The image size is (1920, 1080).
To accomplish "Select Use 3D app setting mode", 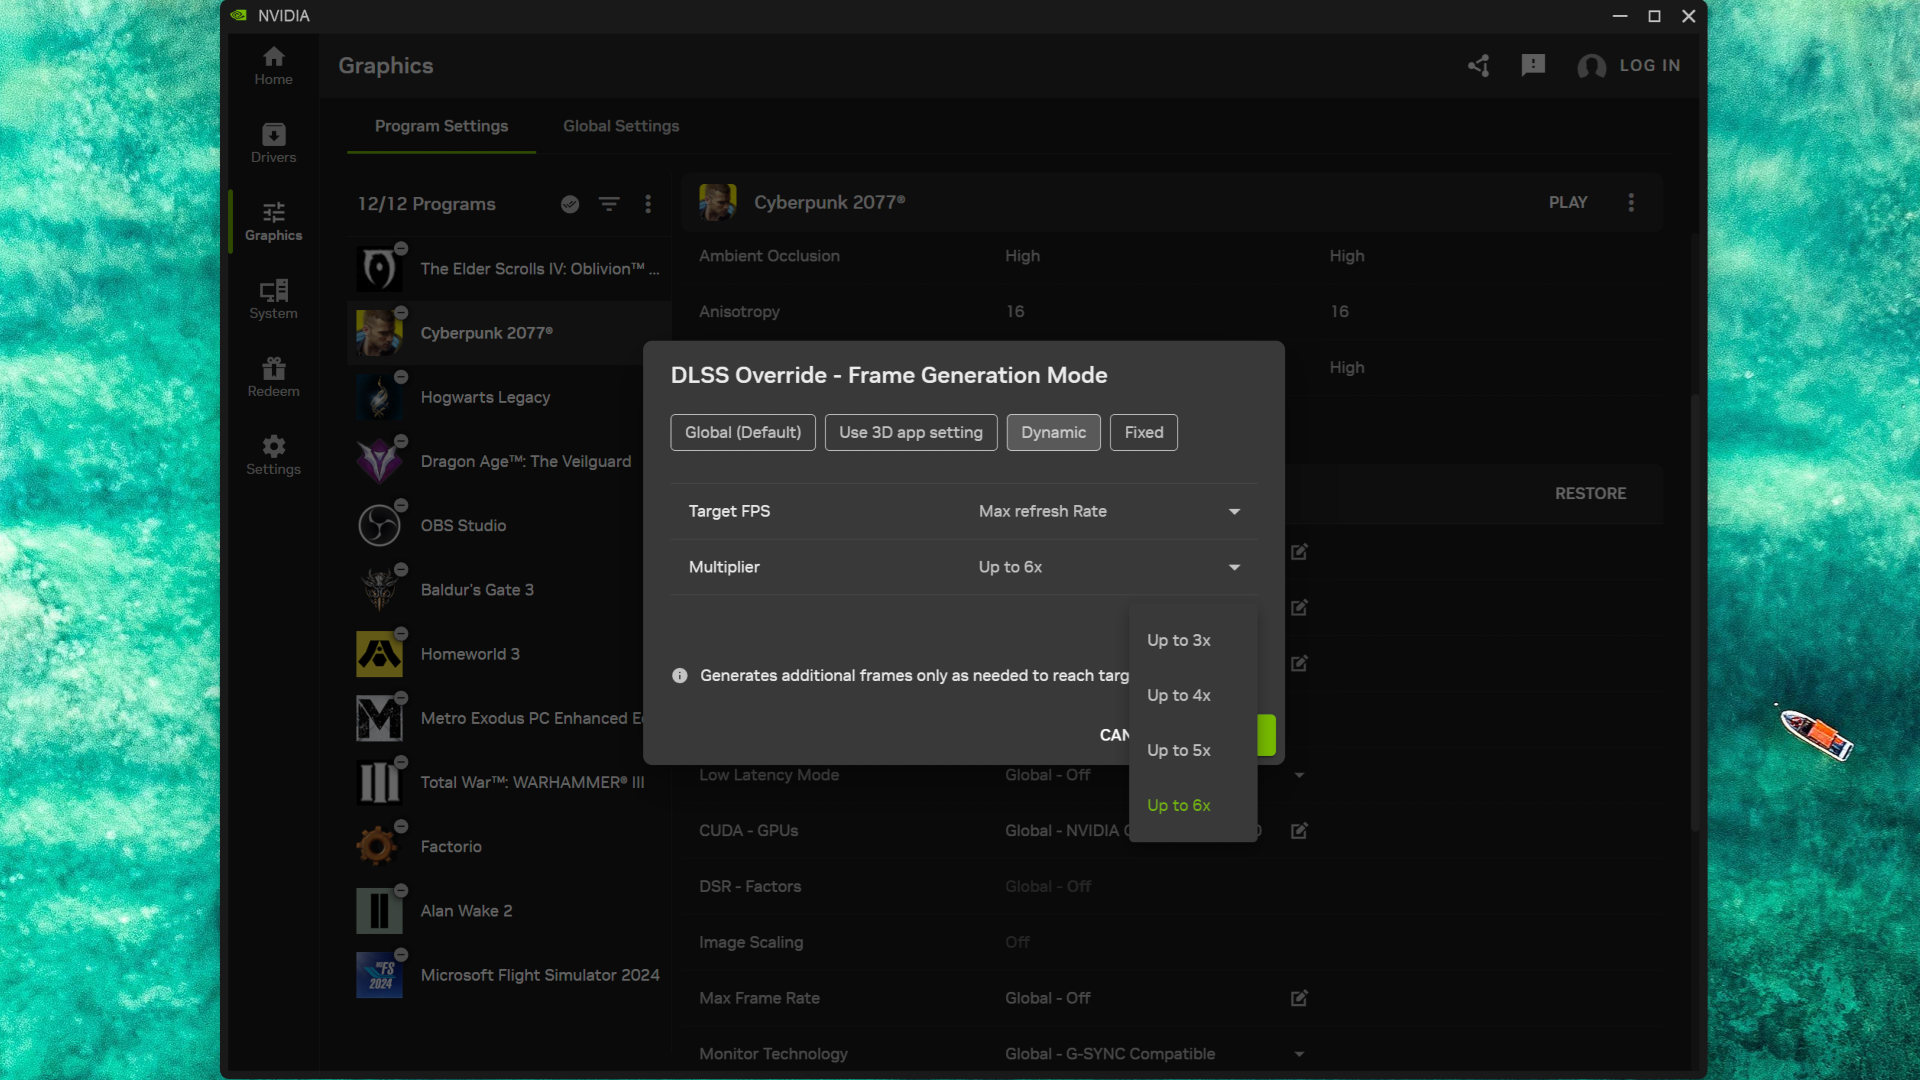I will pyautogui.click(x=910, y=432).
